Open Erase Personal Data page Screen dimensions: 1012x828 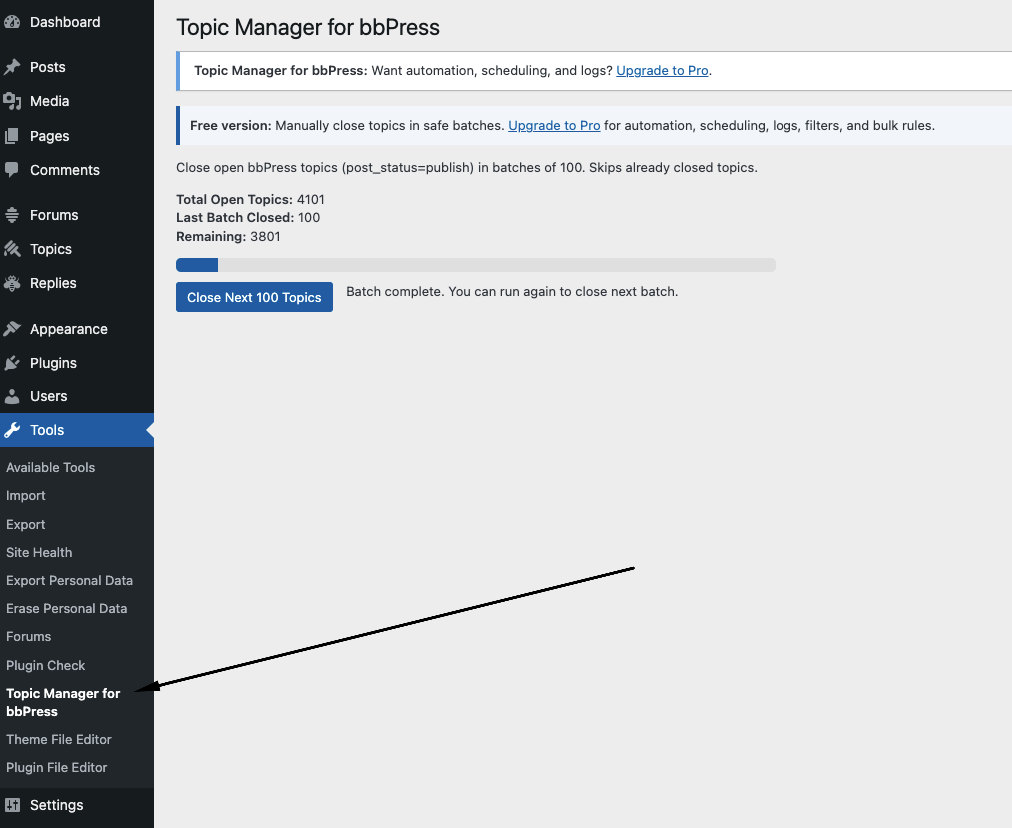click(x=66, y=609)
